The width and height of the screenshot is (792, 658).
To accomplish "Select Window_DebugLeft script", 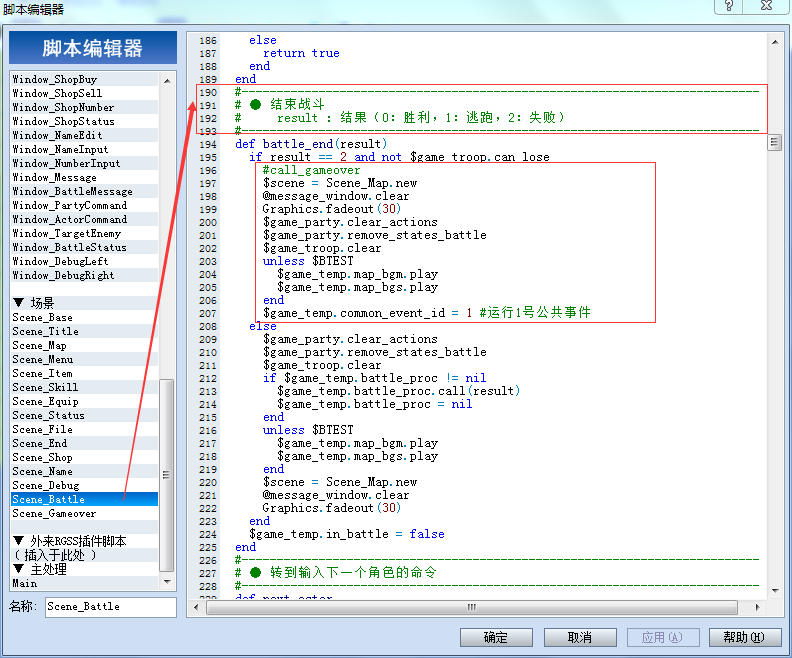I will 85,262.
